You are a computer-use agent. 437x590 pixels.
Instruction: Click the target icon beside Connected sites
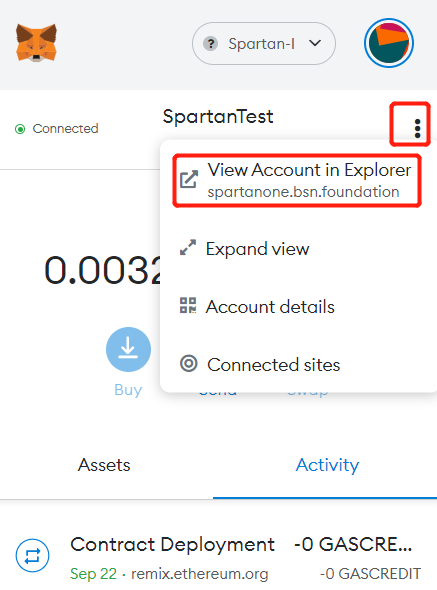click(x=189, y=363)
